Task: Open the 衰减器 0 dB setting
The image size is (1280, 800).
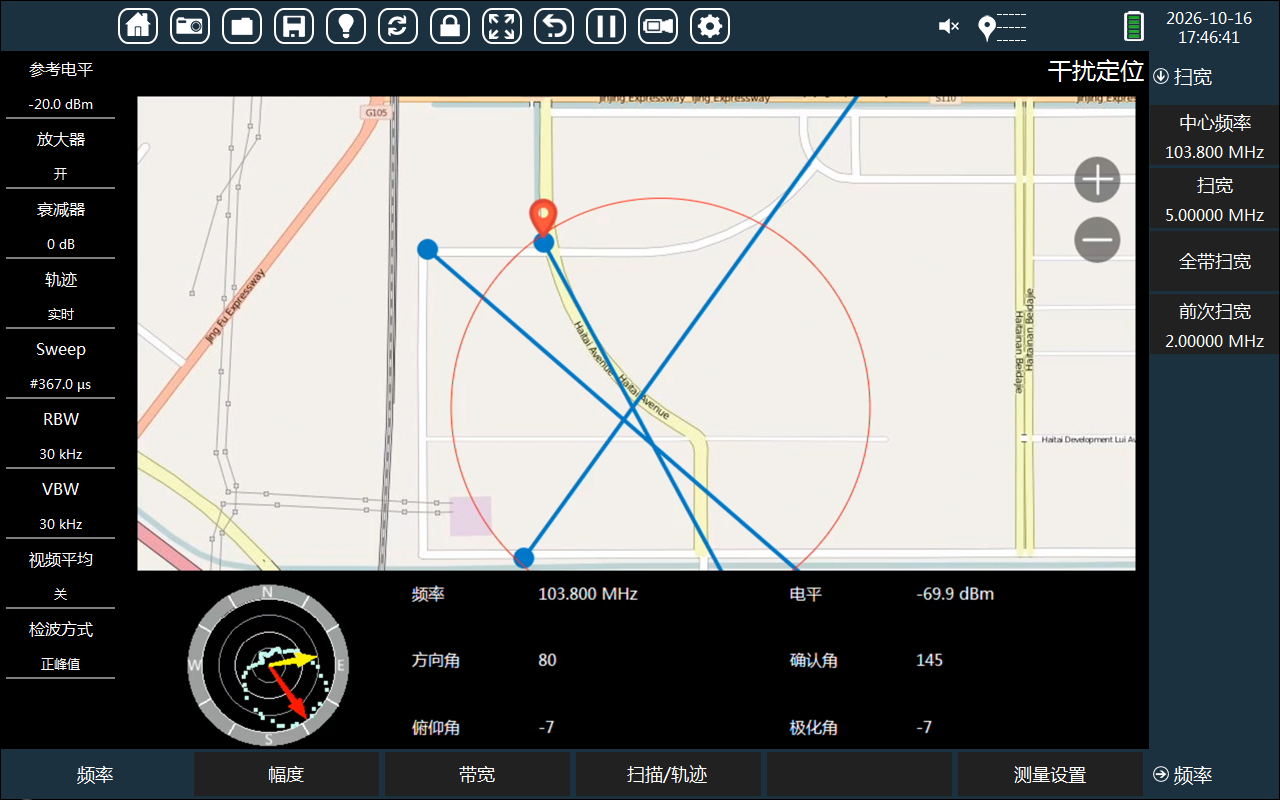Action: pos(61,226)
